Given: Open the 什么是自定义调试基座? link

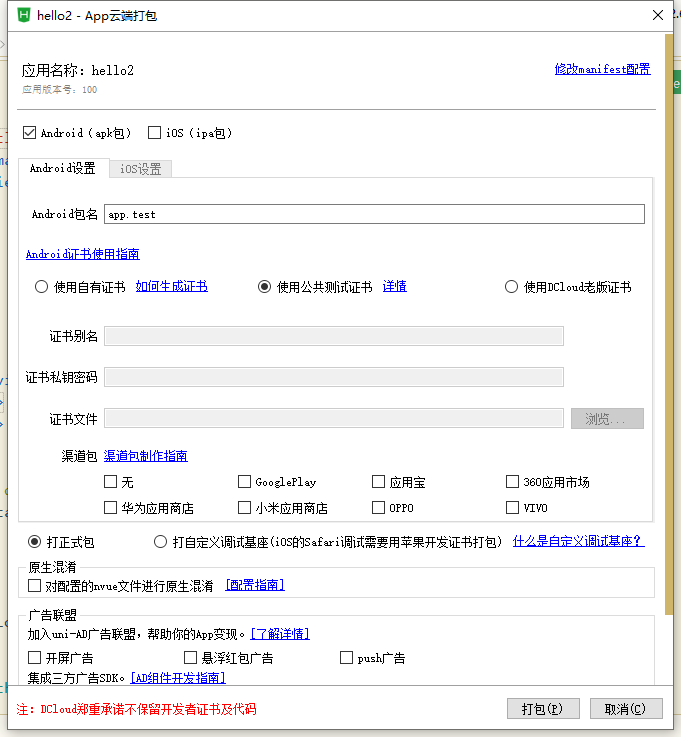Looking at the screenshot, I should coord(579,541).
